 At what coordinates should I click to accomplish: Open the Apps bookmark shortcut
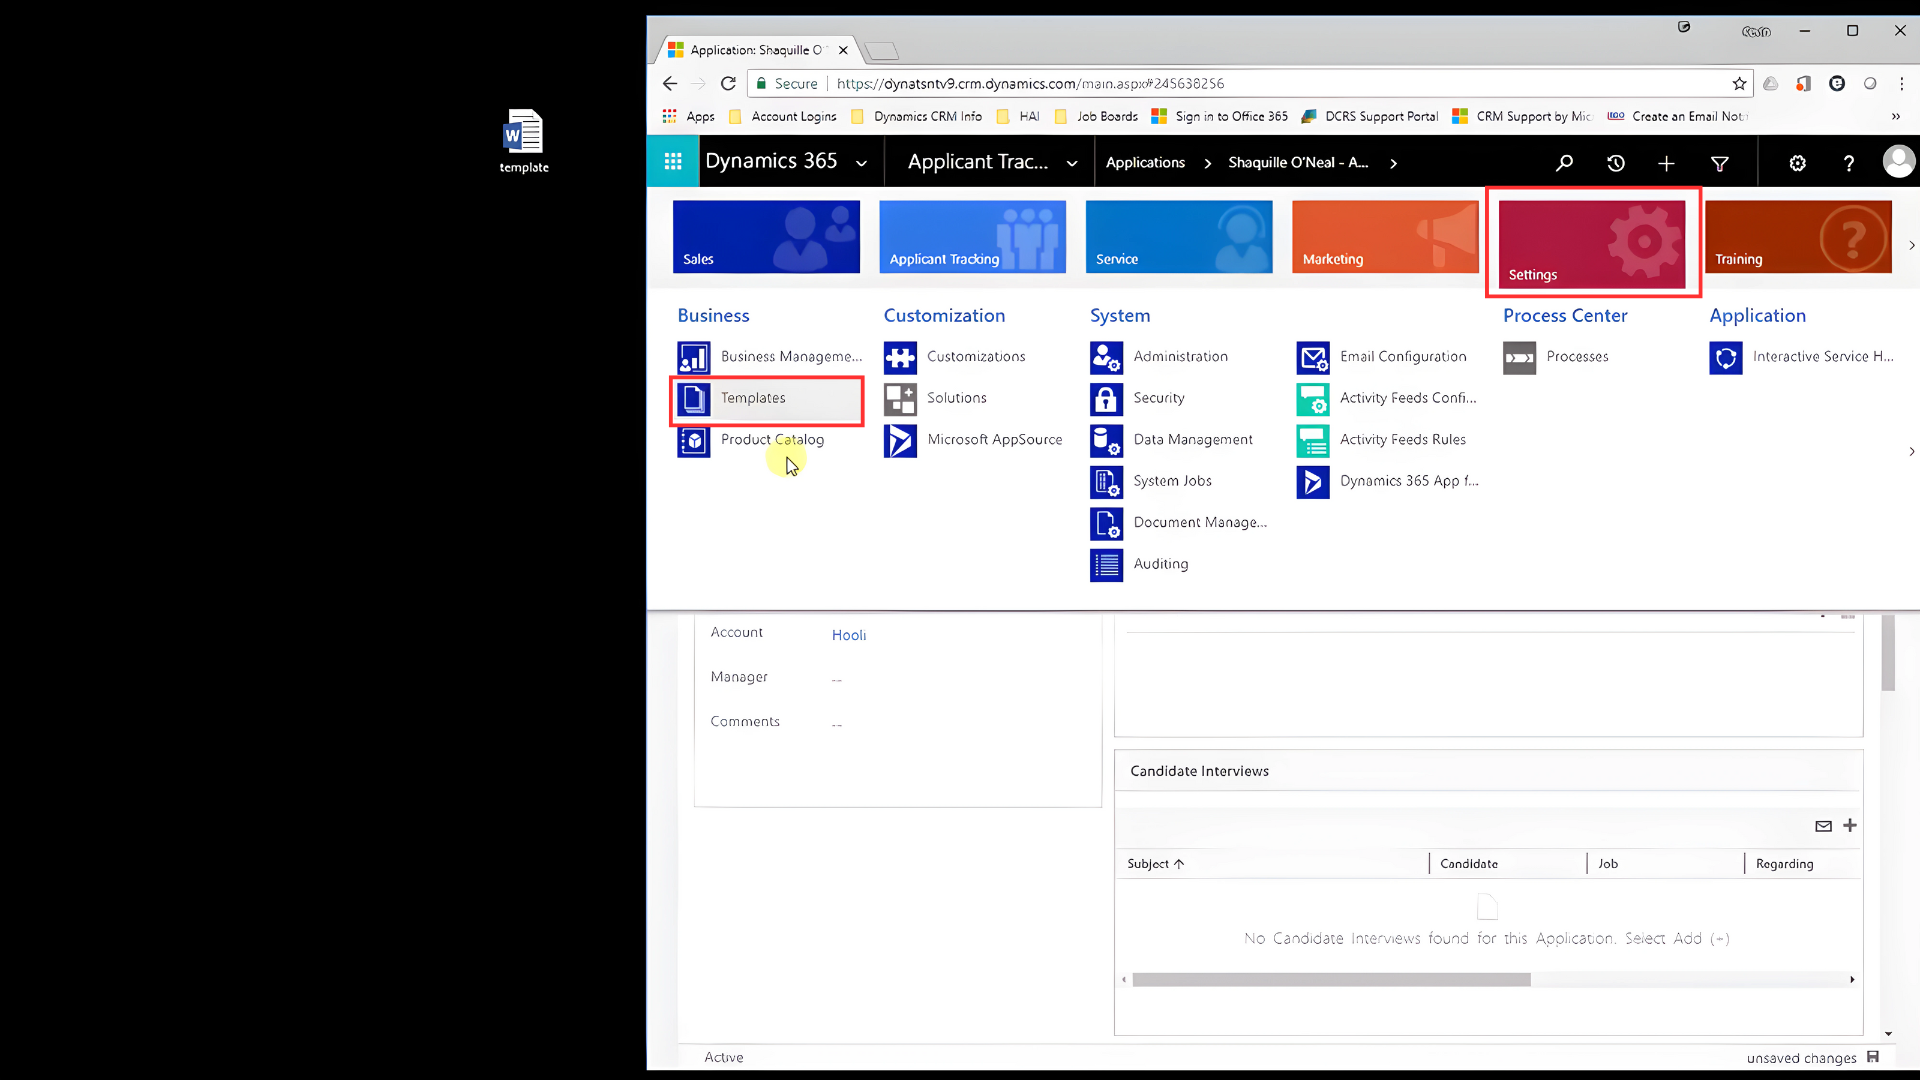pyautogui.click(x=688, y=117)
